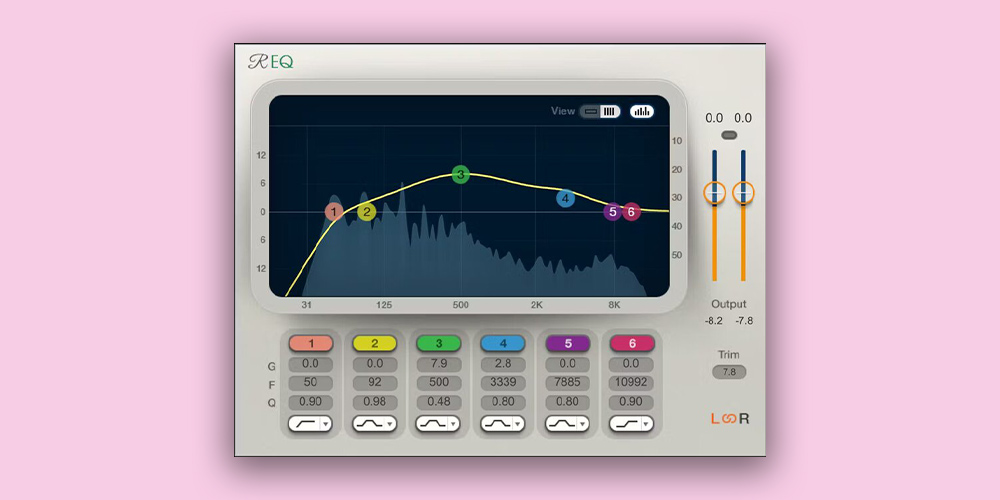Switch view to single-line mode

pos(591,112)
